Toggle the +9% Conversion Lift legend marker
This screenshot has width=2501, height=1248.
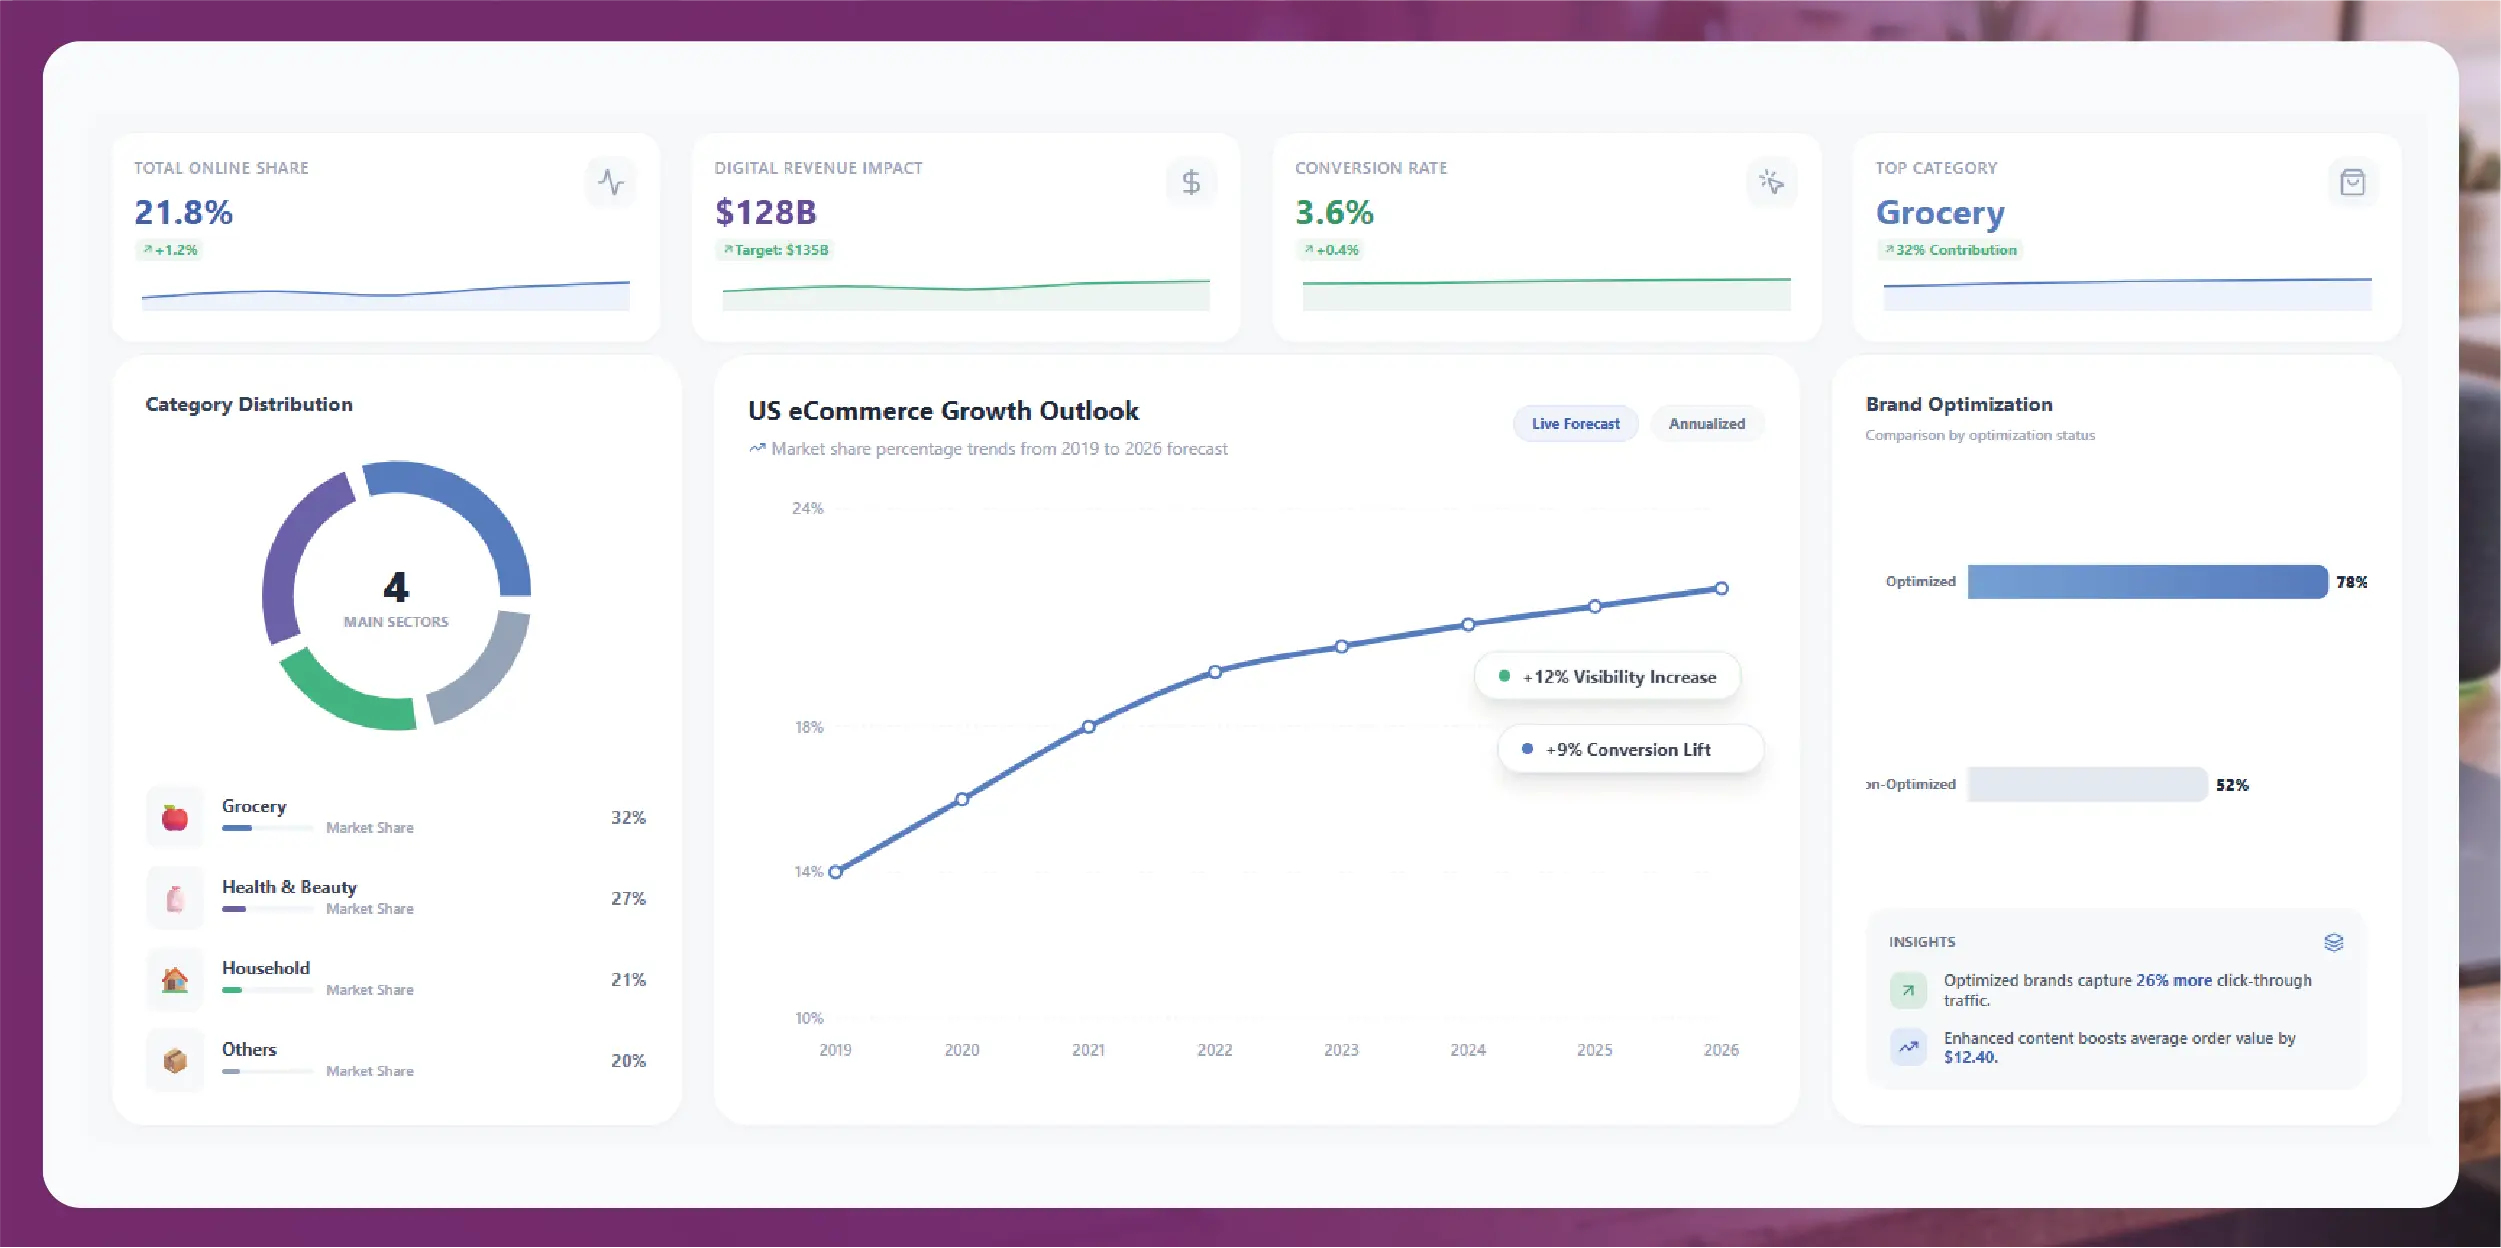(x=1525, y=748)
